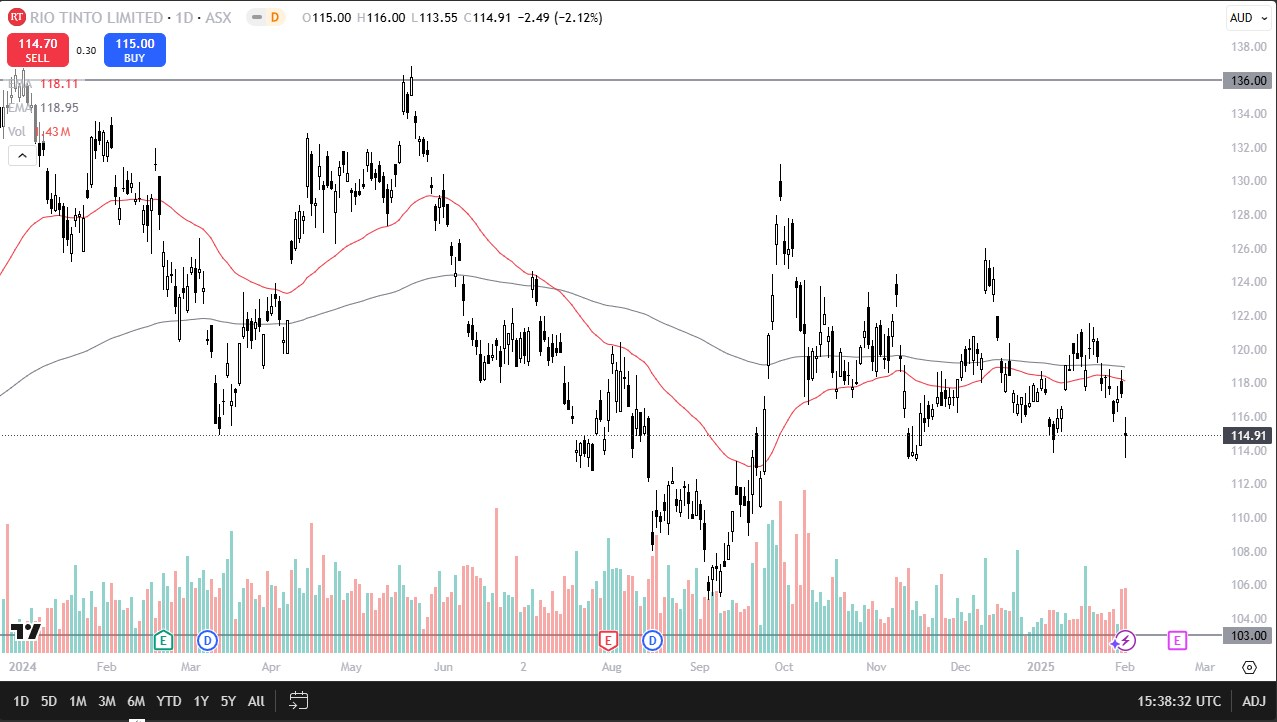Click the blue D dividend marker in March
1277x722 pixels.
207,639
